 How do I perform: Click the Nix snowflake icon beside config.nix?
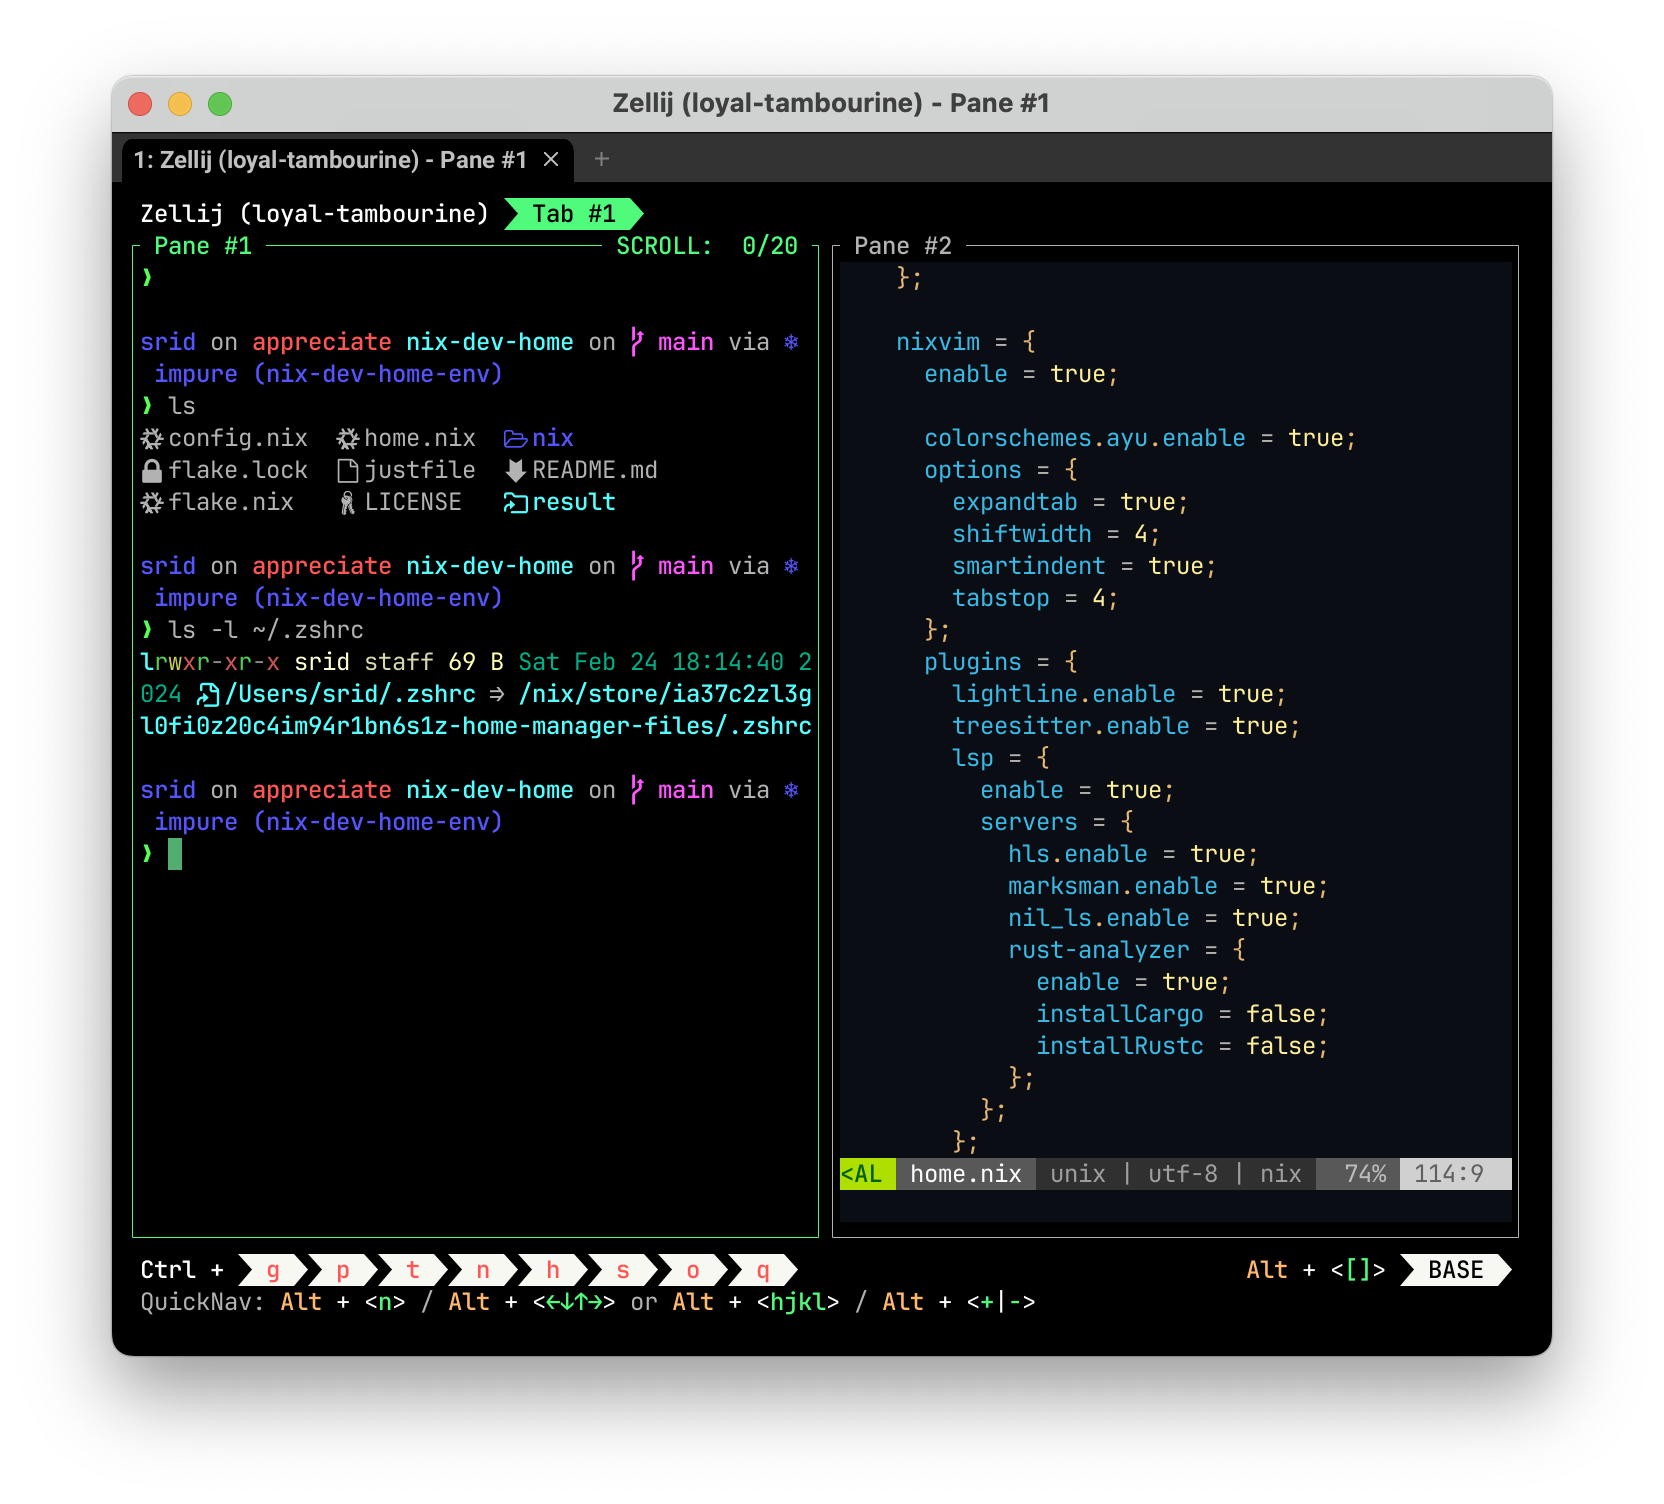(149, 438)
